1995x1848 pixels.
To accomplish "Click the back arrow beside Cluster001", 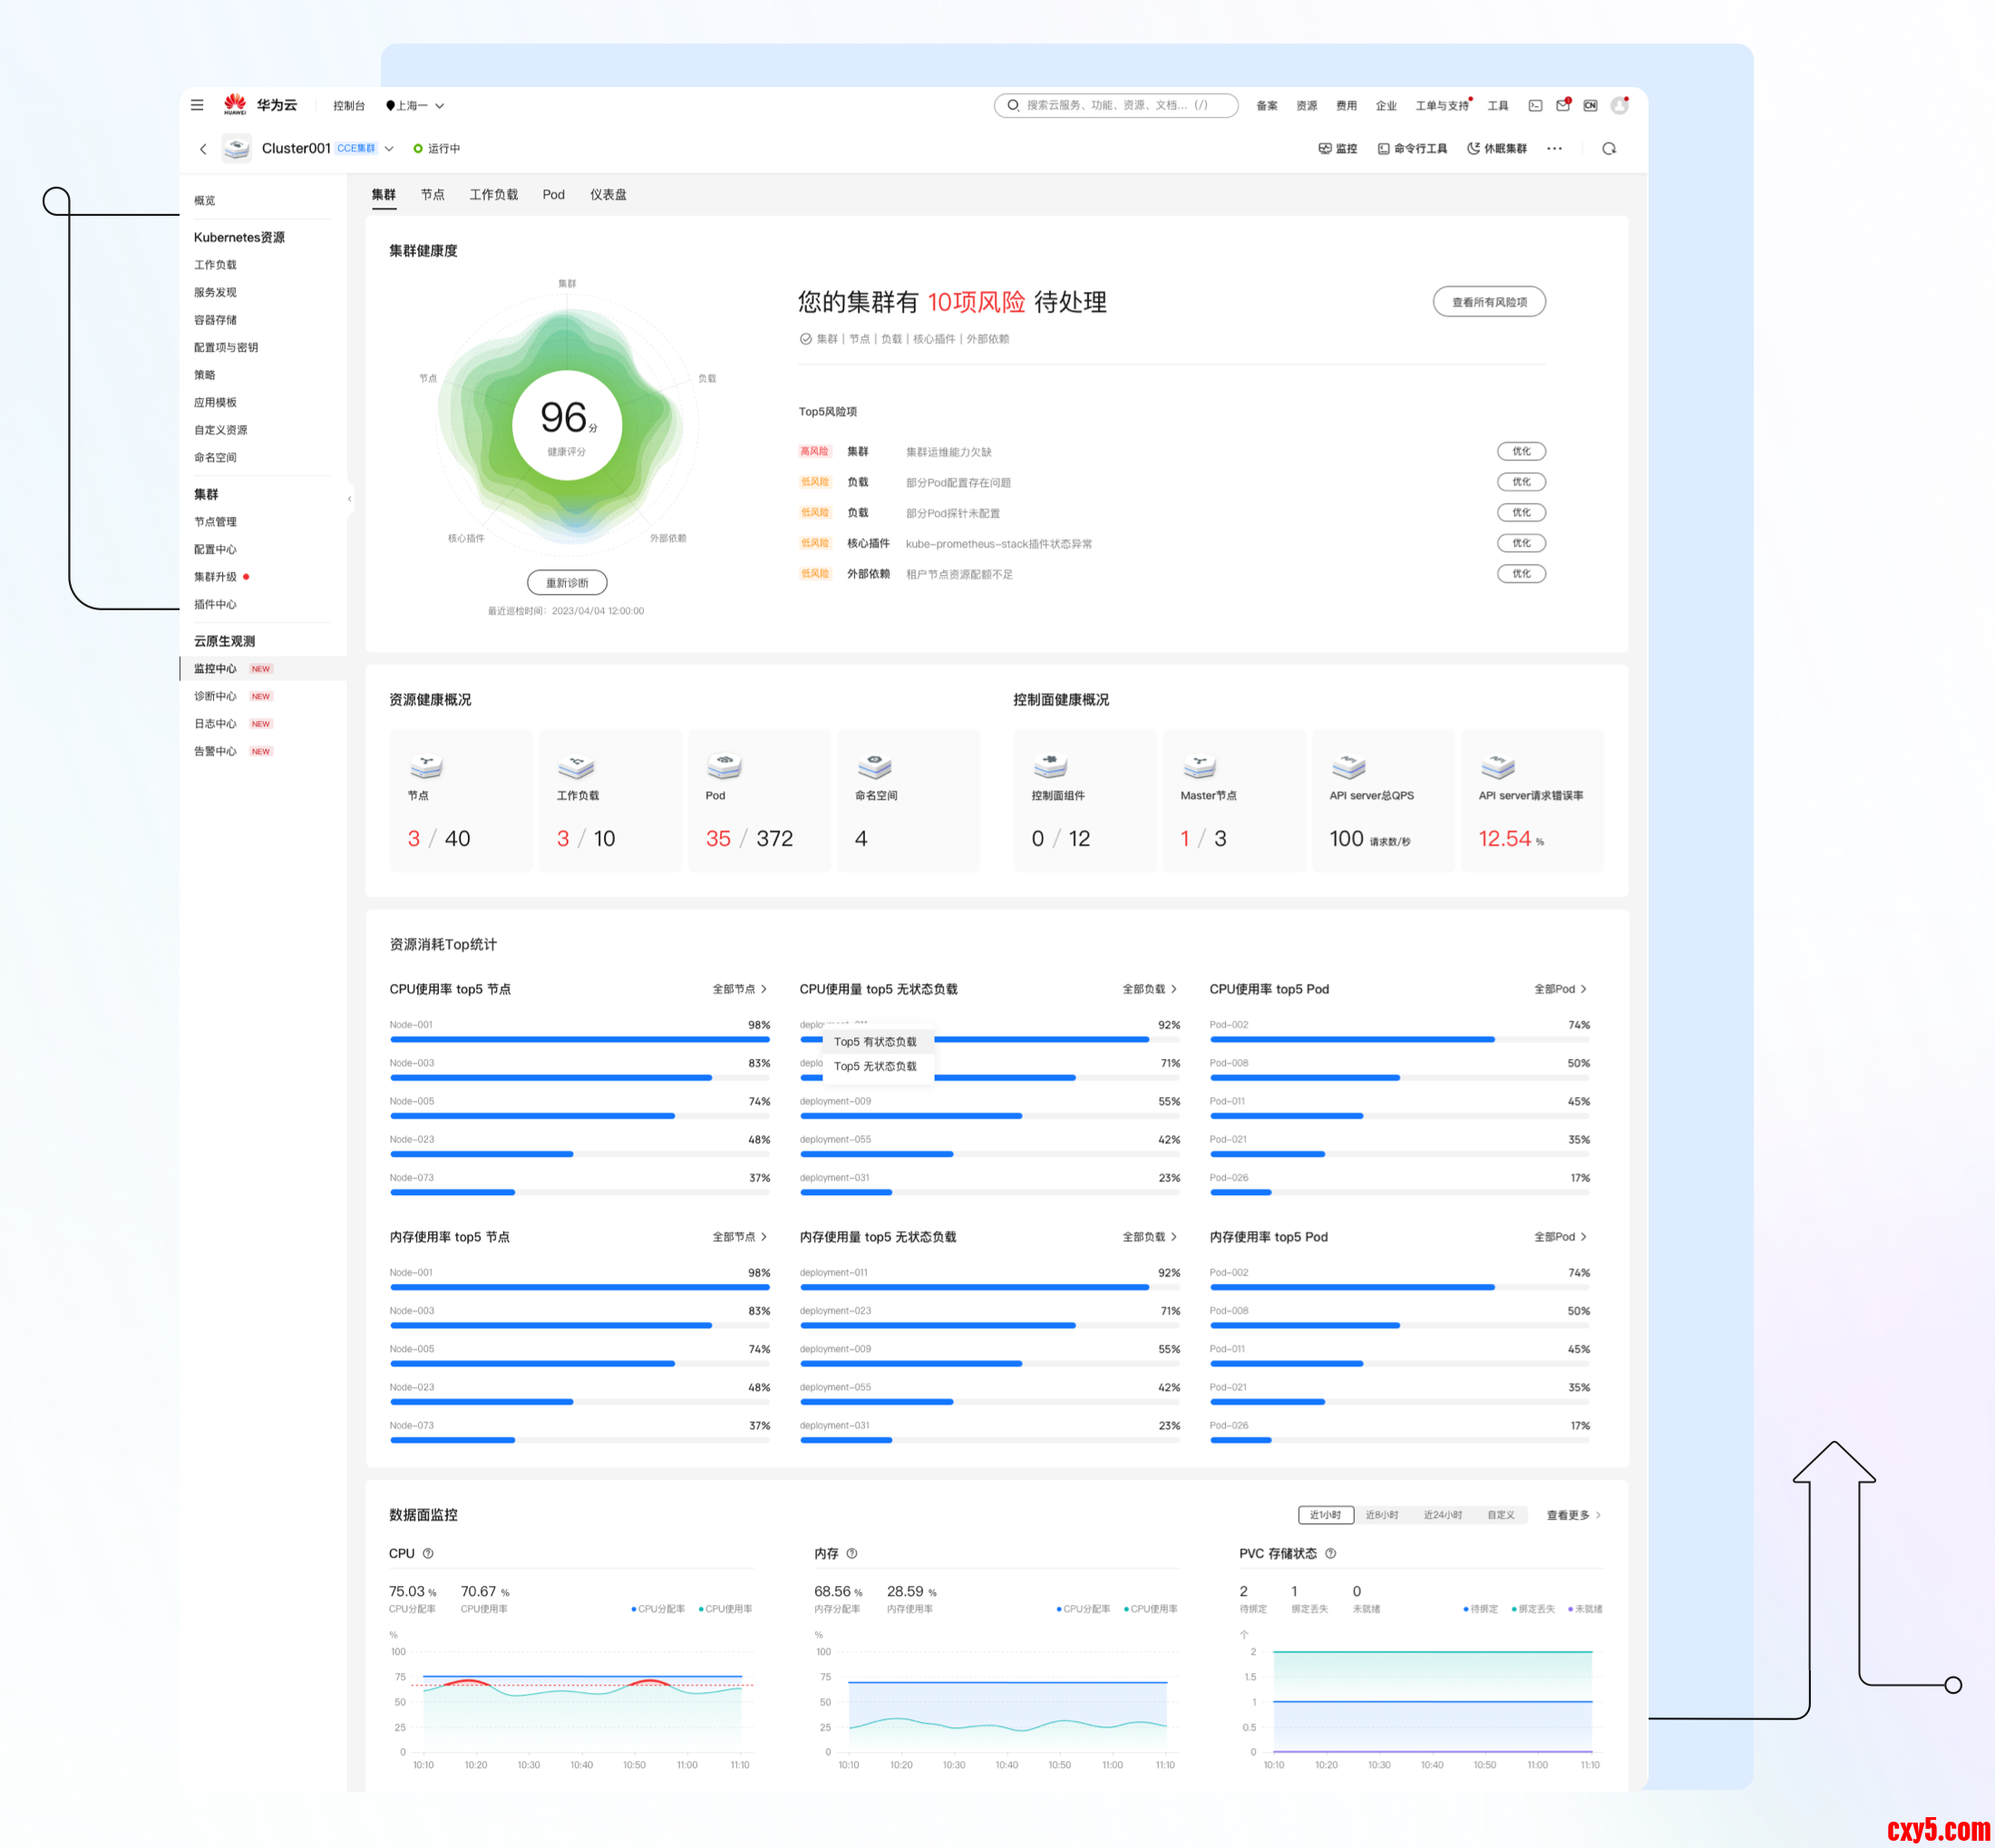I will click(203, 149).
